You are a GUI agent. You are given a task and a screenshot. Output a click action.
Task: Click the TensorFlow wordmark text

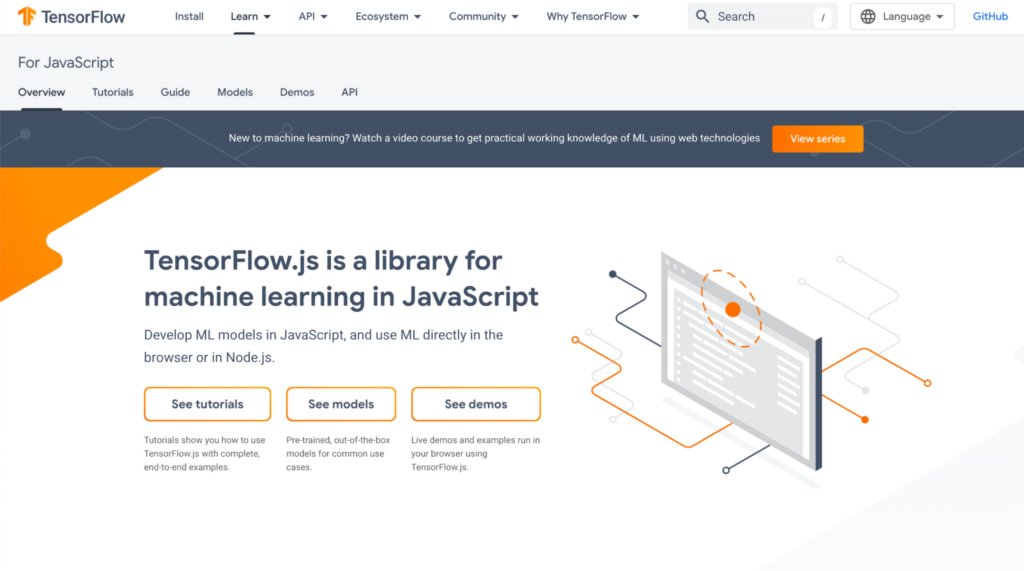83,17
